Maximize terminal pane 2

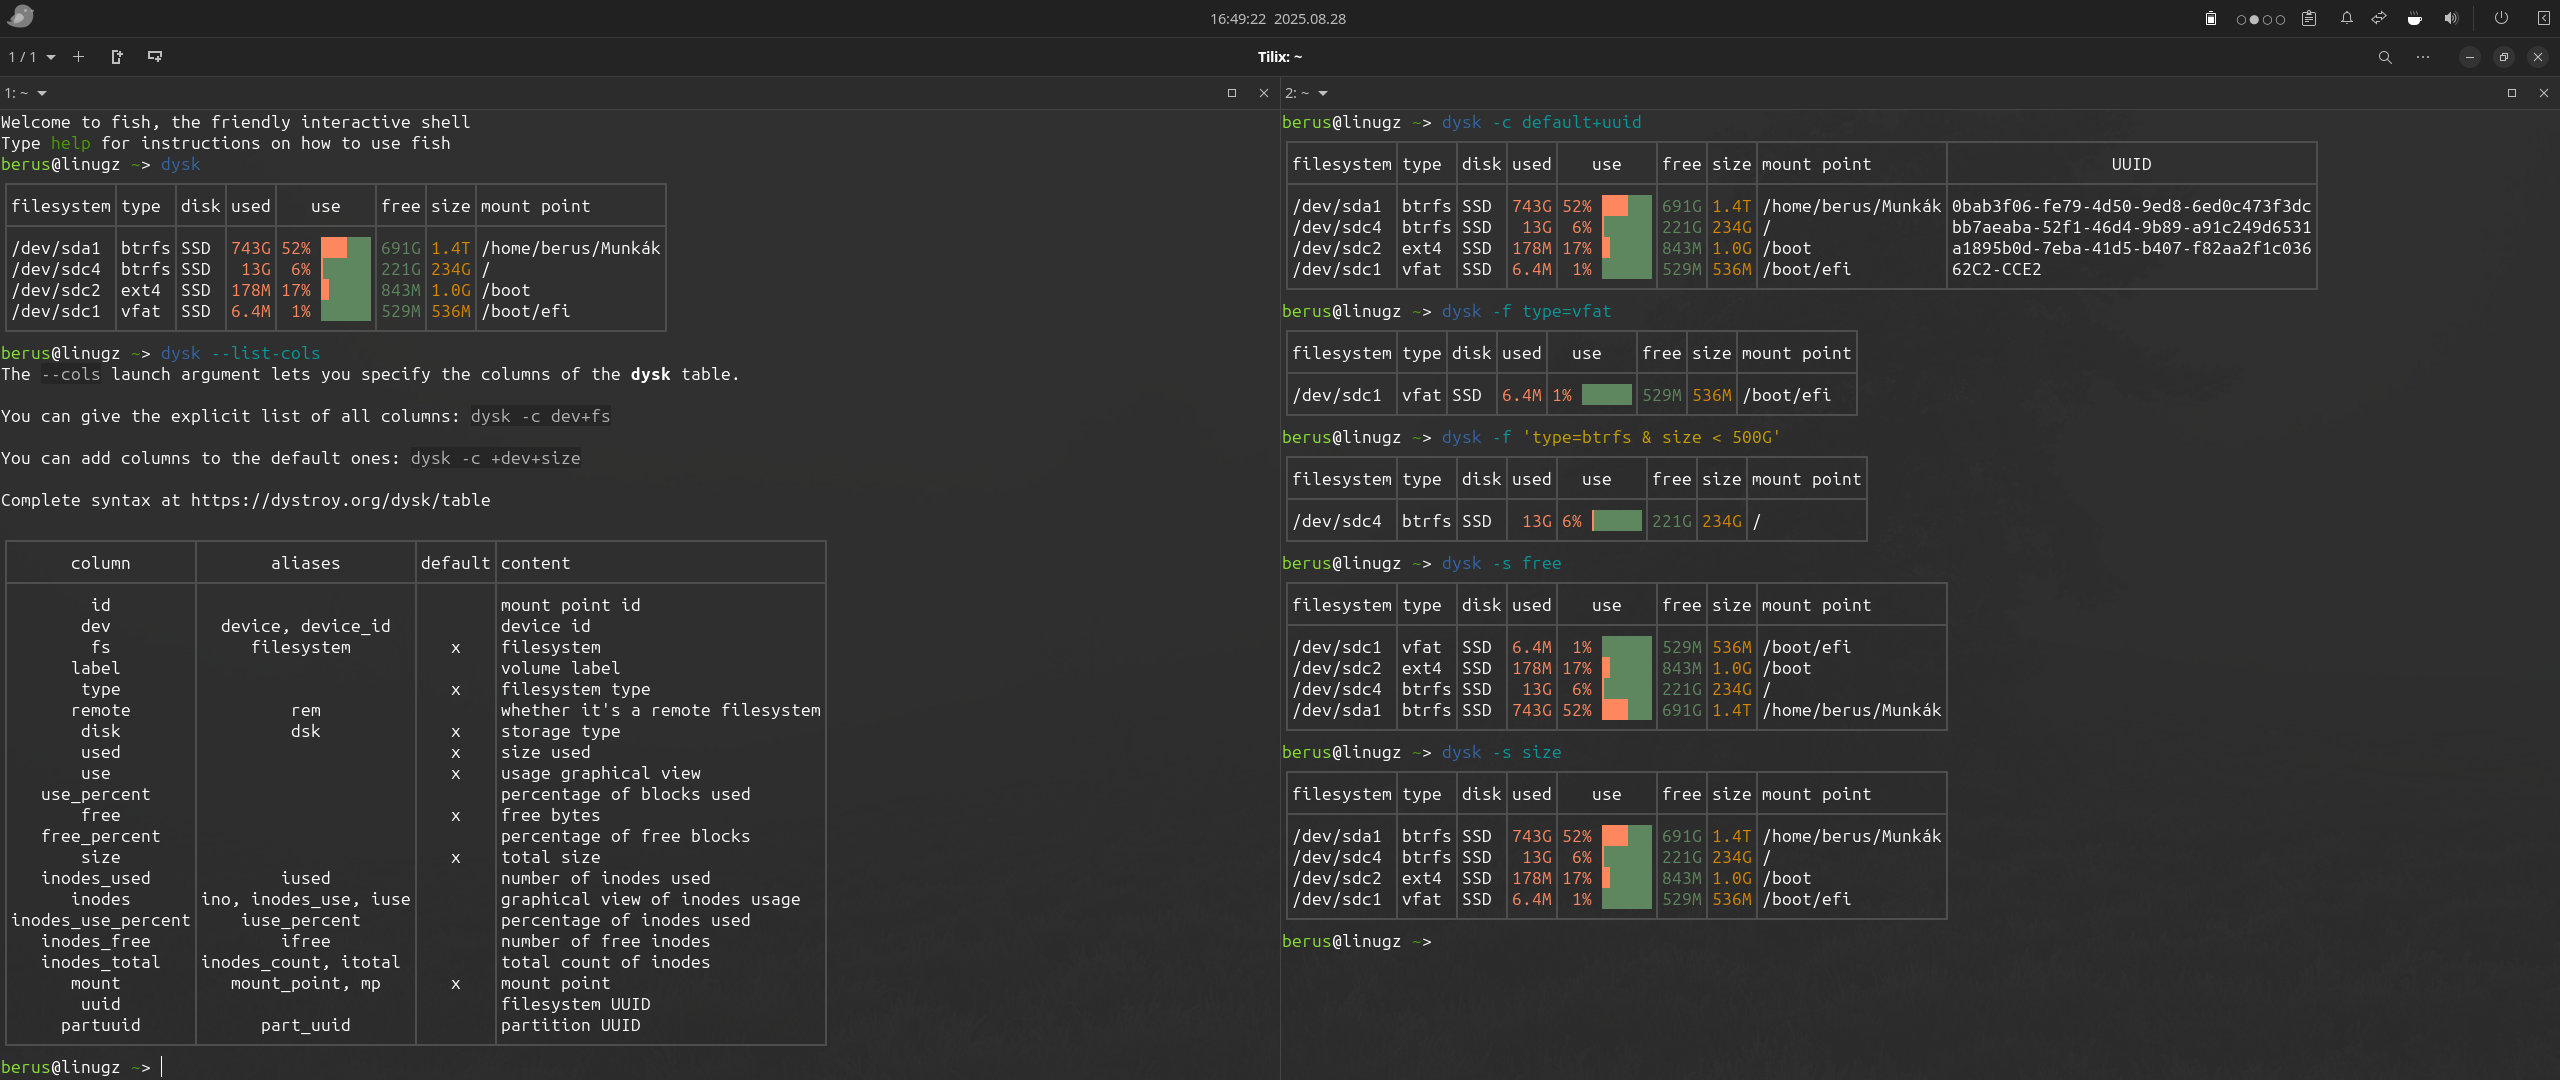coord(2512,93)
